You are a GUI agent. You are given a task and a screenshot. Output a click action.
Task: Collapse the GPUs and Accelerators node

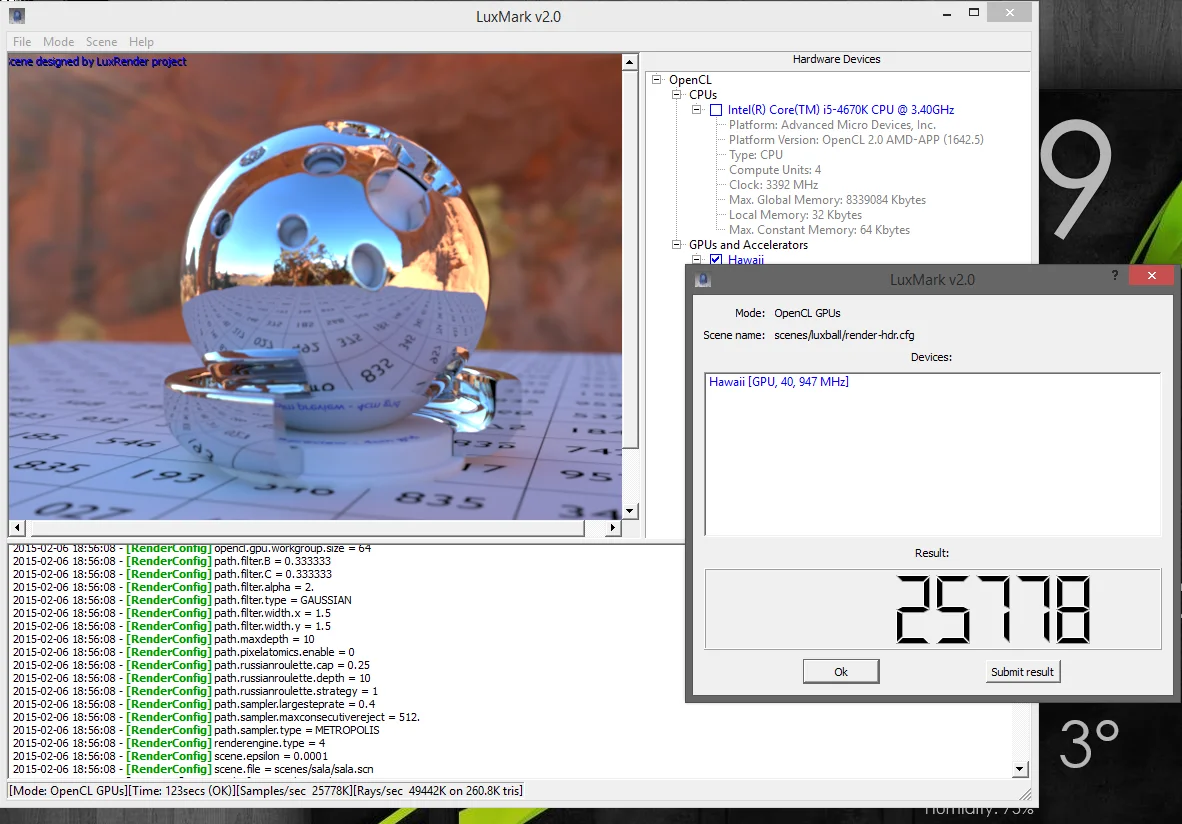coord(676,244)
